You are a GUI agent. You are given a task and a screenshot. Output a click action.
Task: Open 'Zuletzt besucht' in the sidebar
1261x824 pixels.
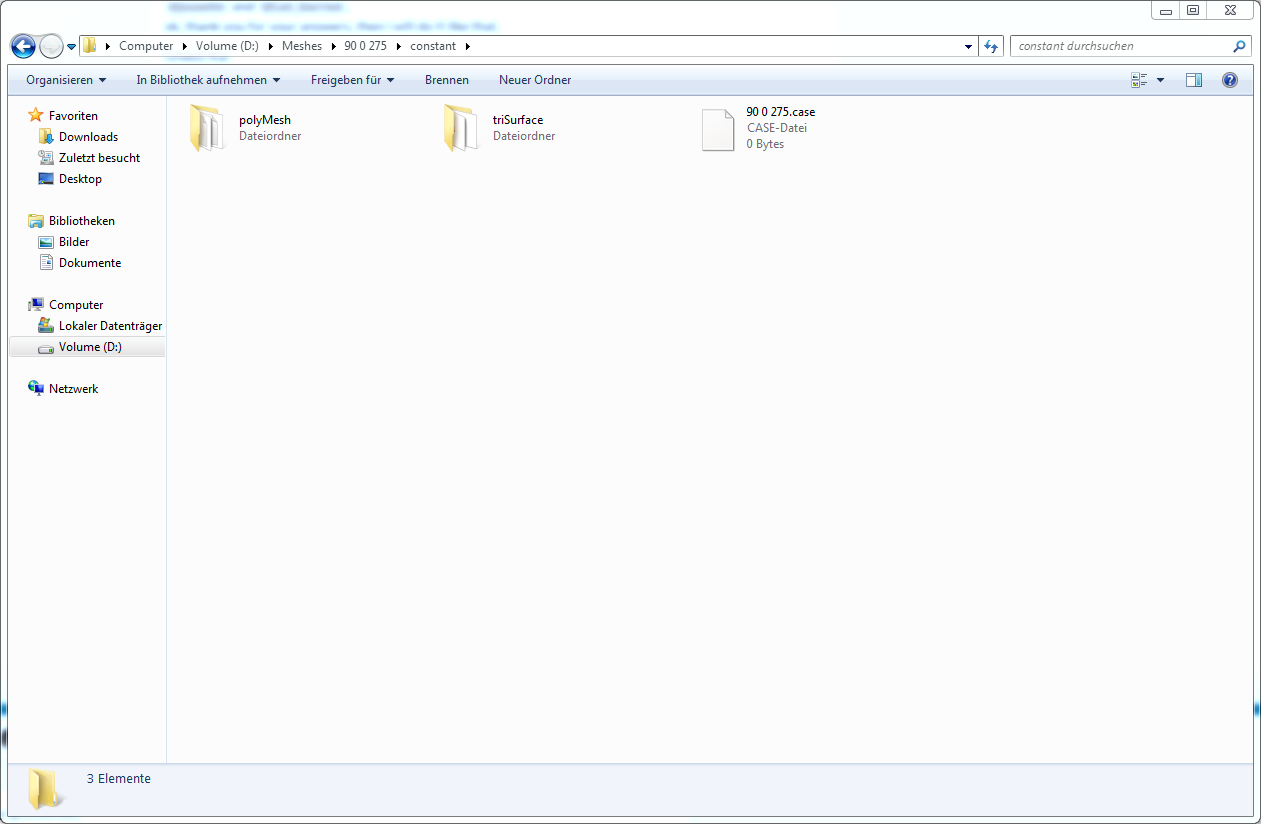click(99, 158)
